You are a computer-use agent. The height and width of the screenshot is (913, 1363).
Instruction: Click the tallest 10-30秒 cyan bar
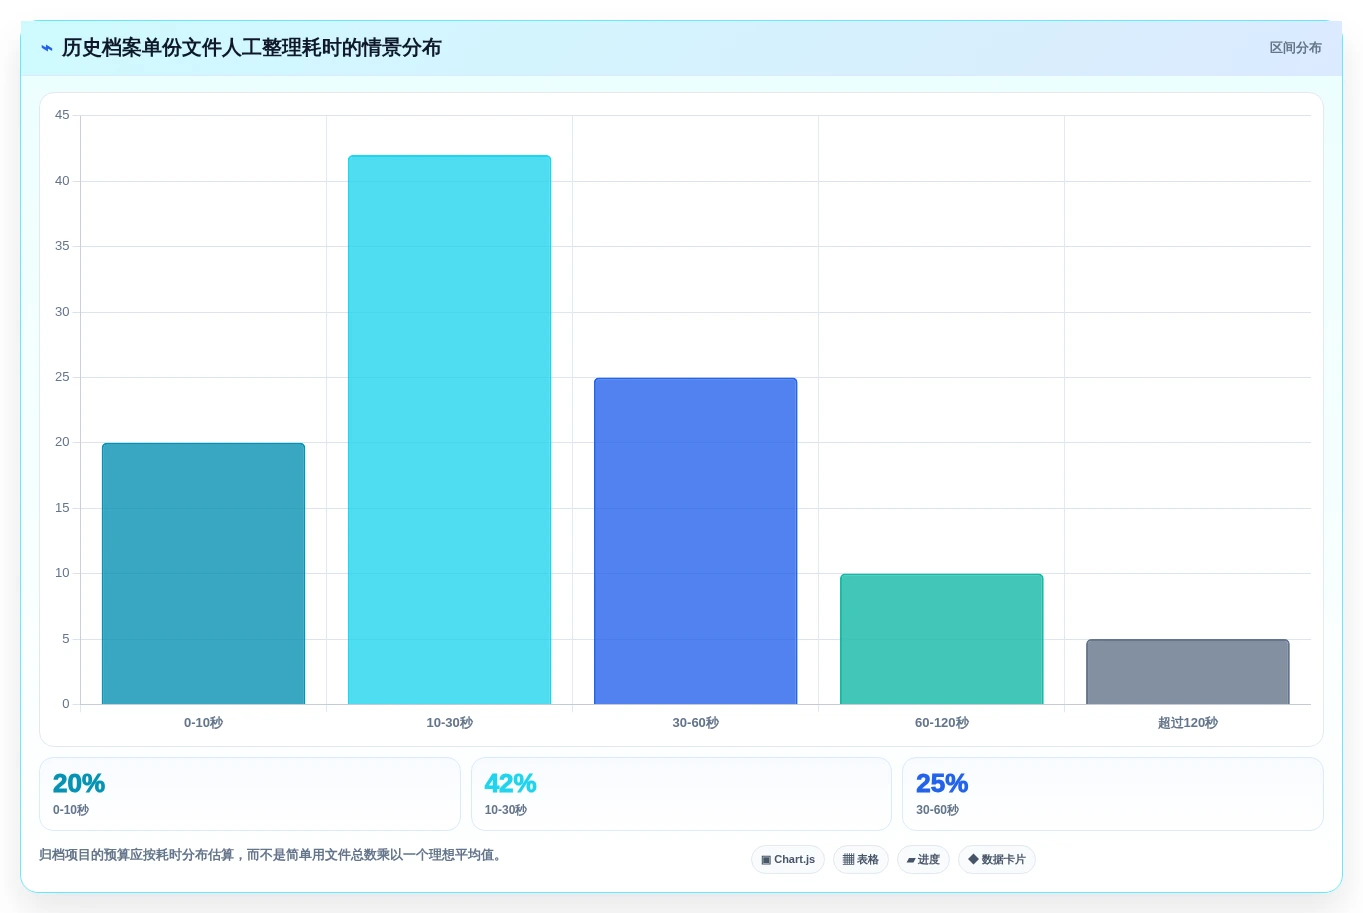(449, 430)
